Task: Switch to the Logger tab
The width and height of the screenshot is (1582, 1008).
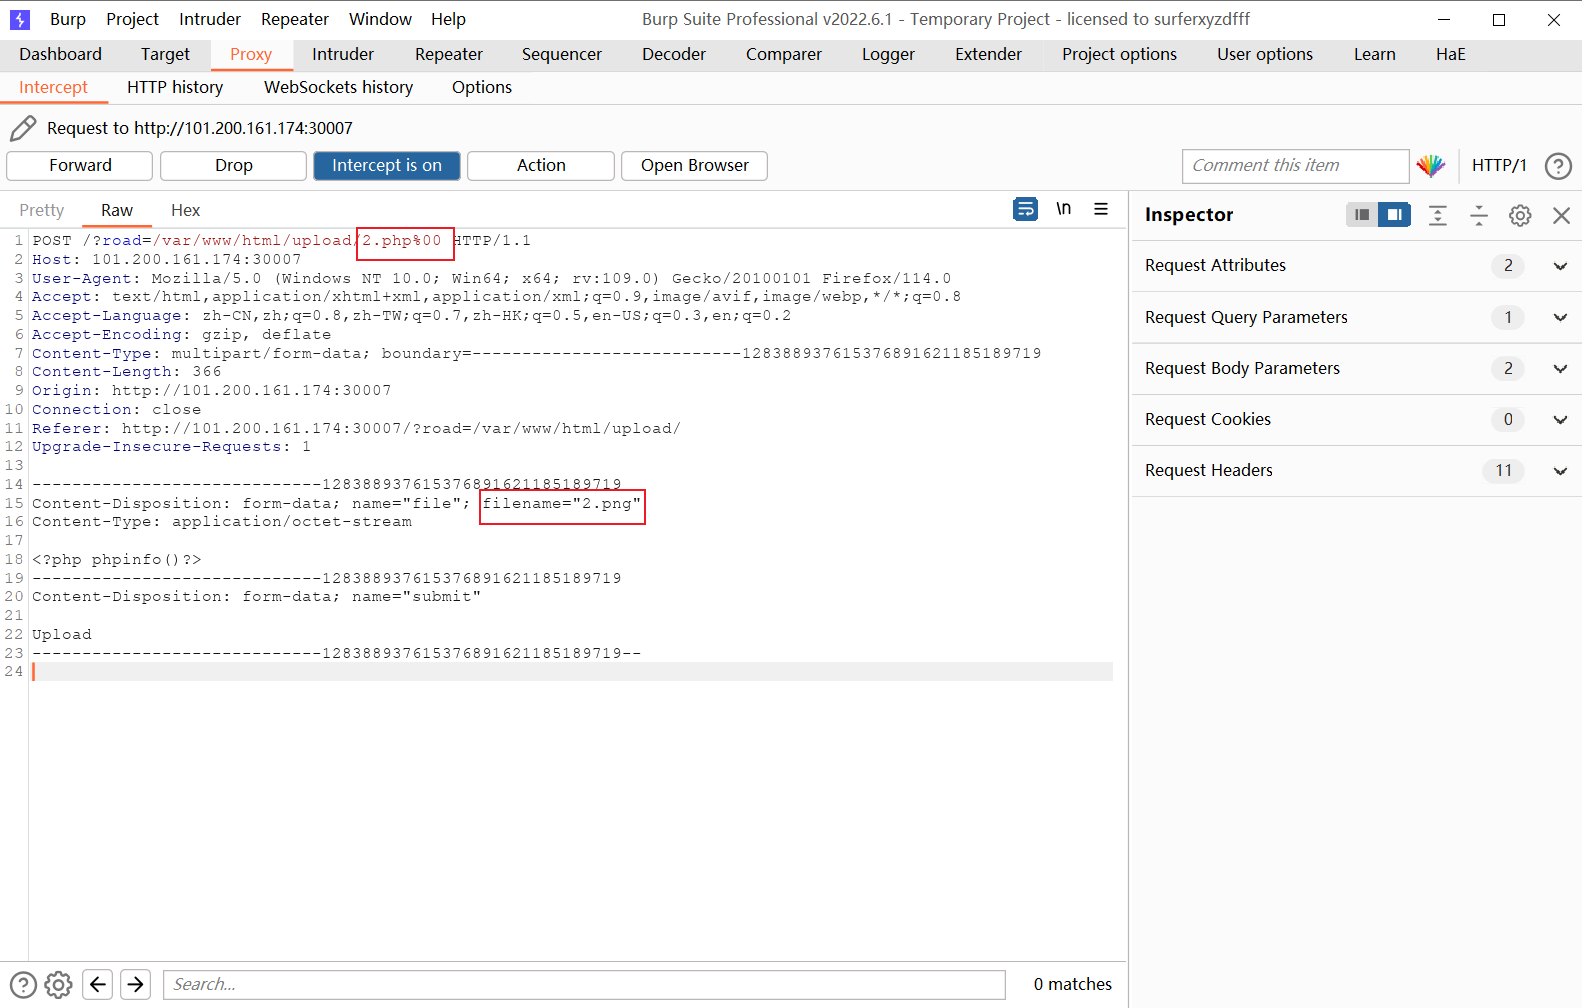Action: pos(889,54)
